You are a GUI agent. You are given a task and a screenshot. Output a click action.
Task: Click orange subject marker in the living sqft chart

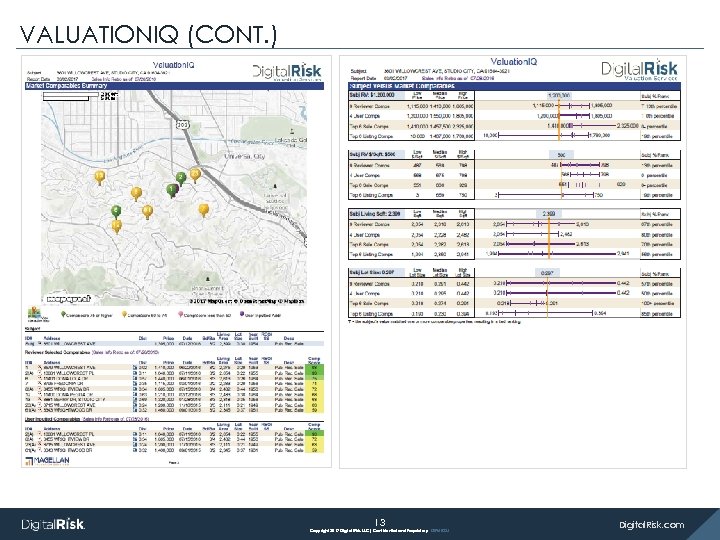[549, 238]
